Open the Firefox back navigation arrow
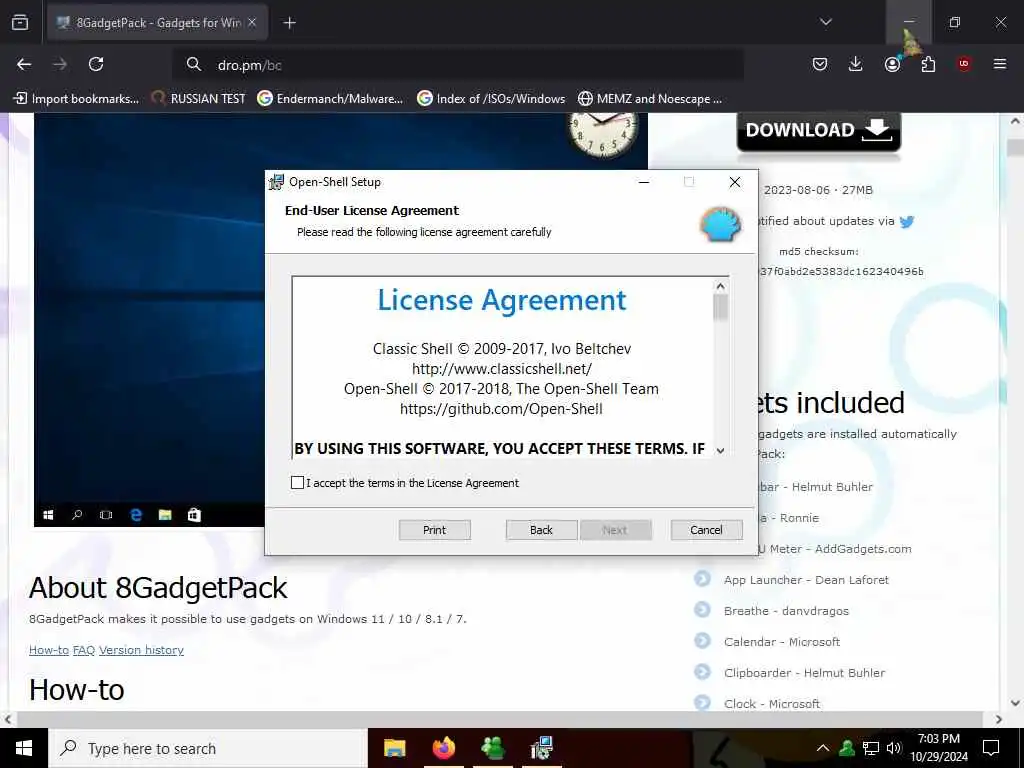This screenshot has height=768, width=1024. pos(24,64)
